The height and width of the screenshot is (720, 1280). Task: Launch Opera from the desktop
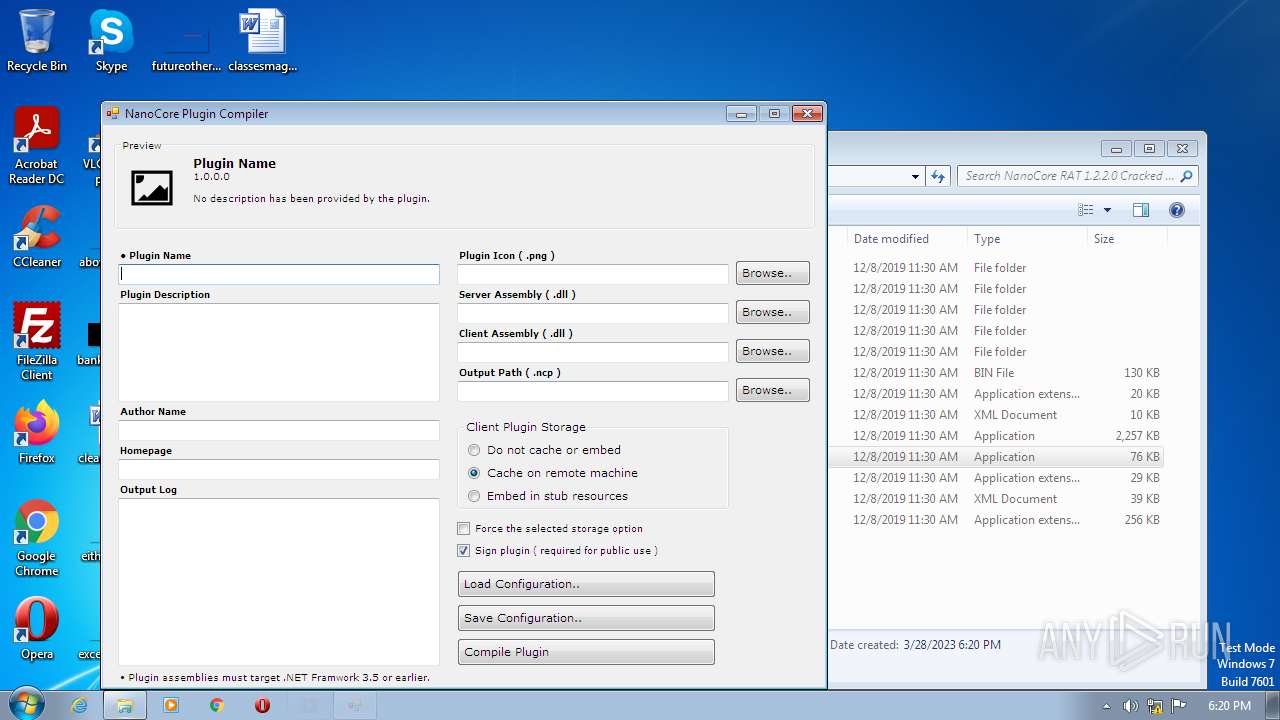pos(36,628)
